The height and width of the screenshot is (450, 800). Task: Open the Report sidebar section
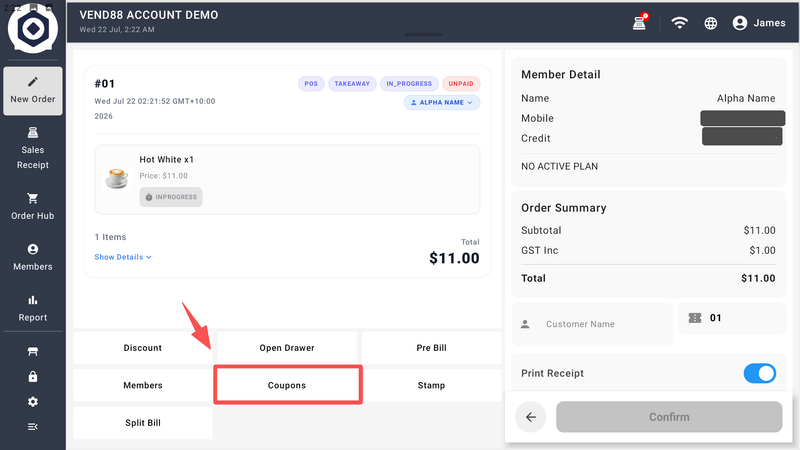(x=33, y=309)
